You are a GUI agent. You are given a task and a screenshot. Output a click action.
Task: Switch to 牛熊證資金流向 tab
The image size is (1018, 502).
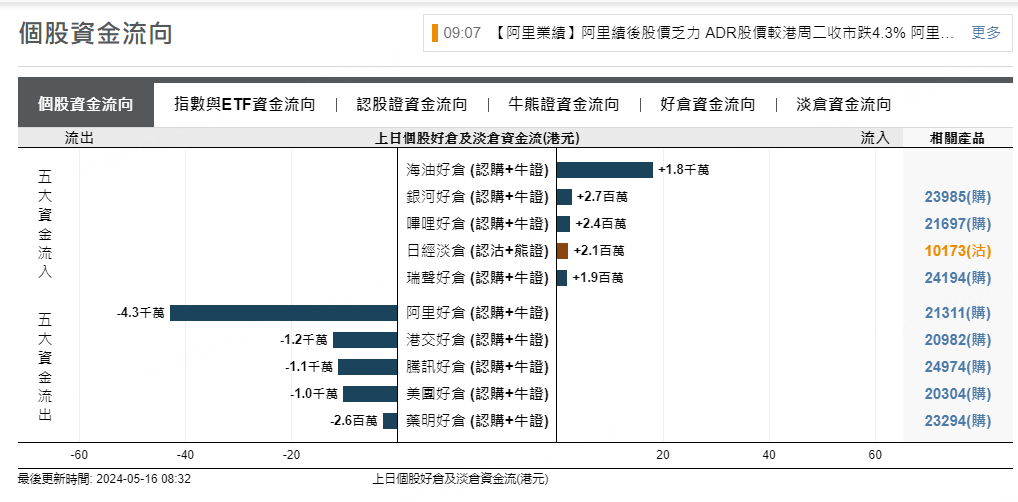click(564, 105)
